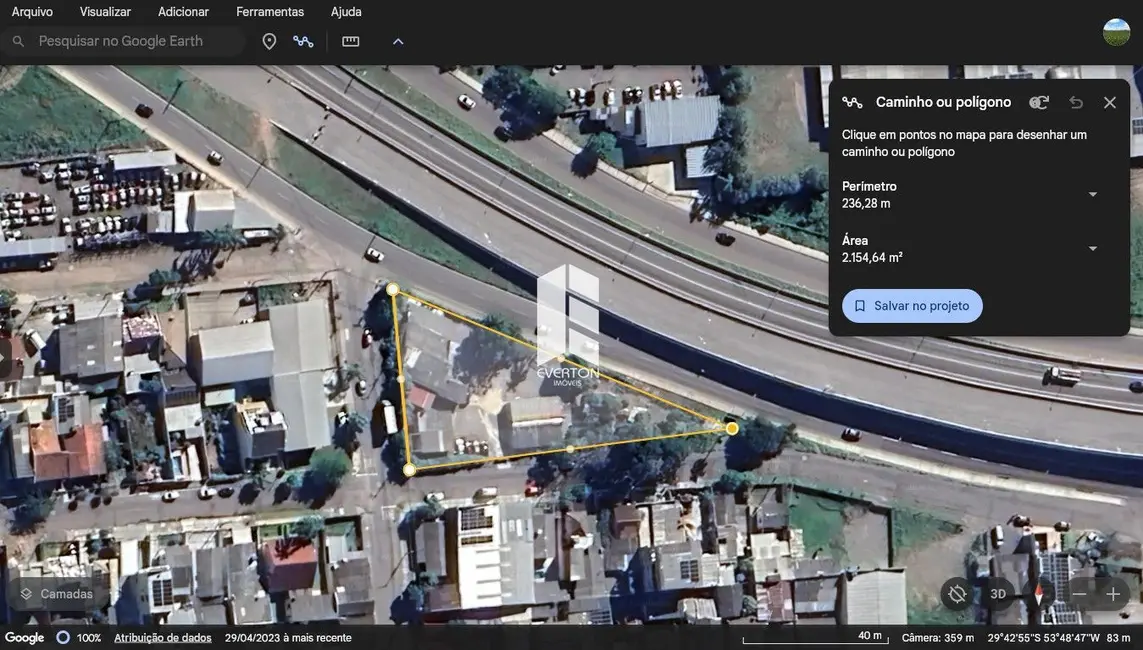Click Salvar no projeto button
Viewport: 1143px width, 650px height.
(912, 306)
